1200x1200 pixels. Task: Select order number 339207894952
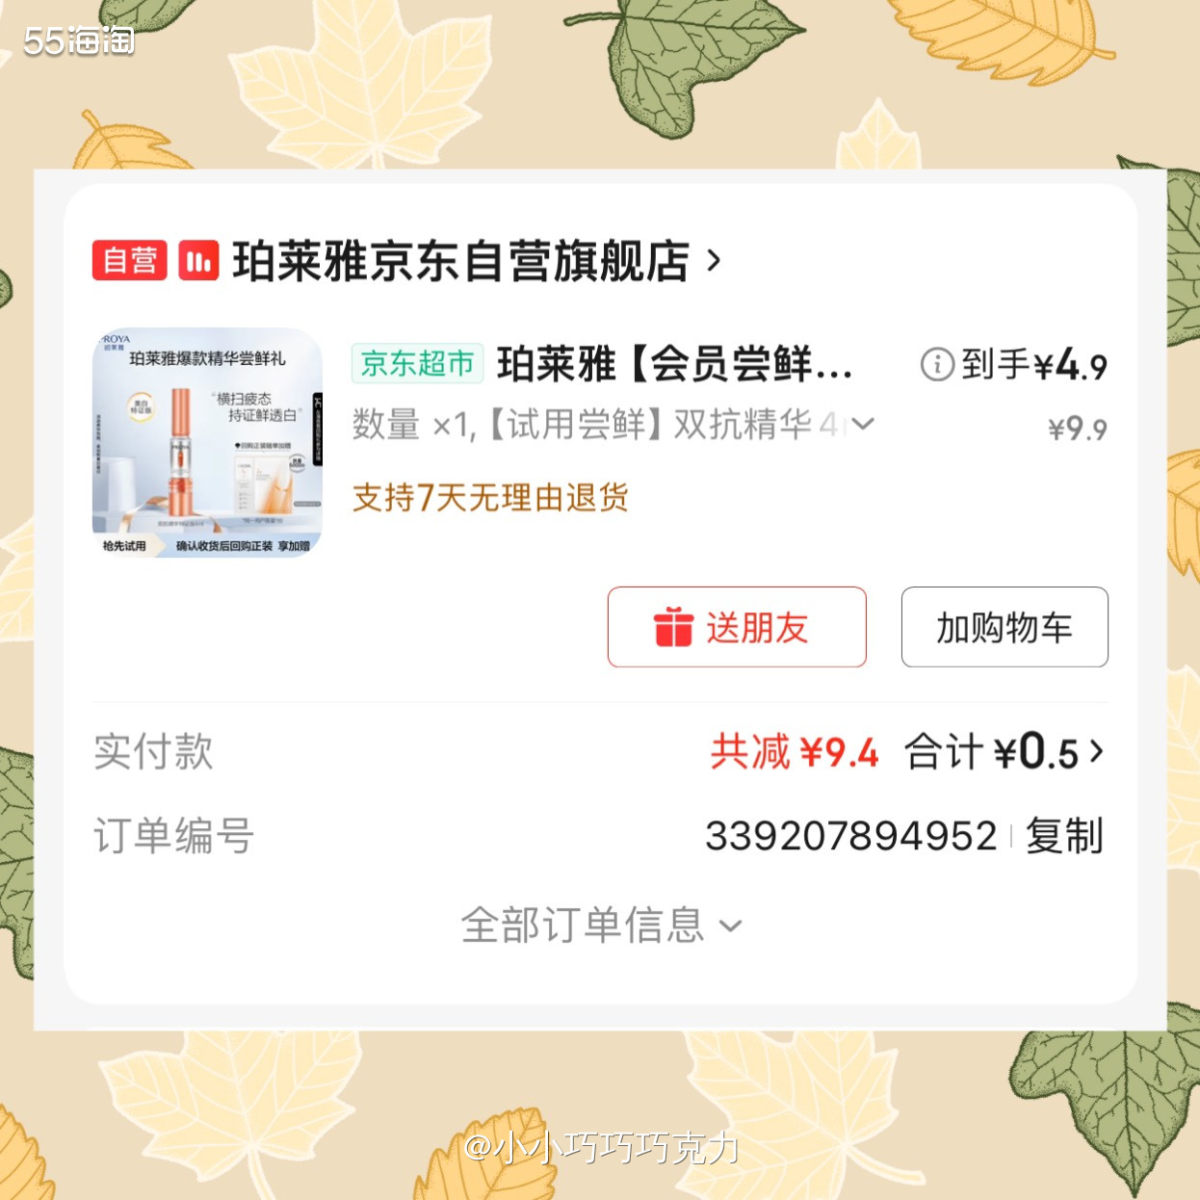[851, 836]
